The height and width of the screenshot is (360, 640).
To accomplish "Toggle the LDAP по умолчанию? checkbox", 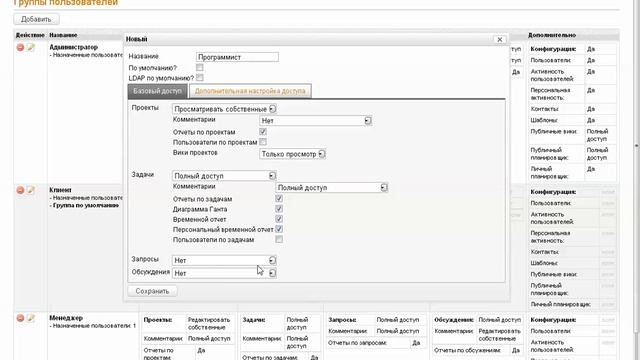I will click(200, 78).
